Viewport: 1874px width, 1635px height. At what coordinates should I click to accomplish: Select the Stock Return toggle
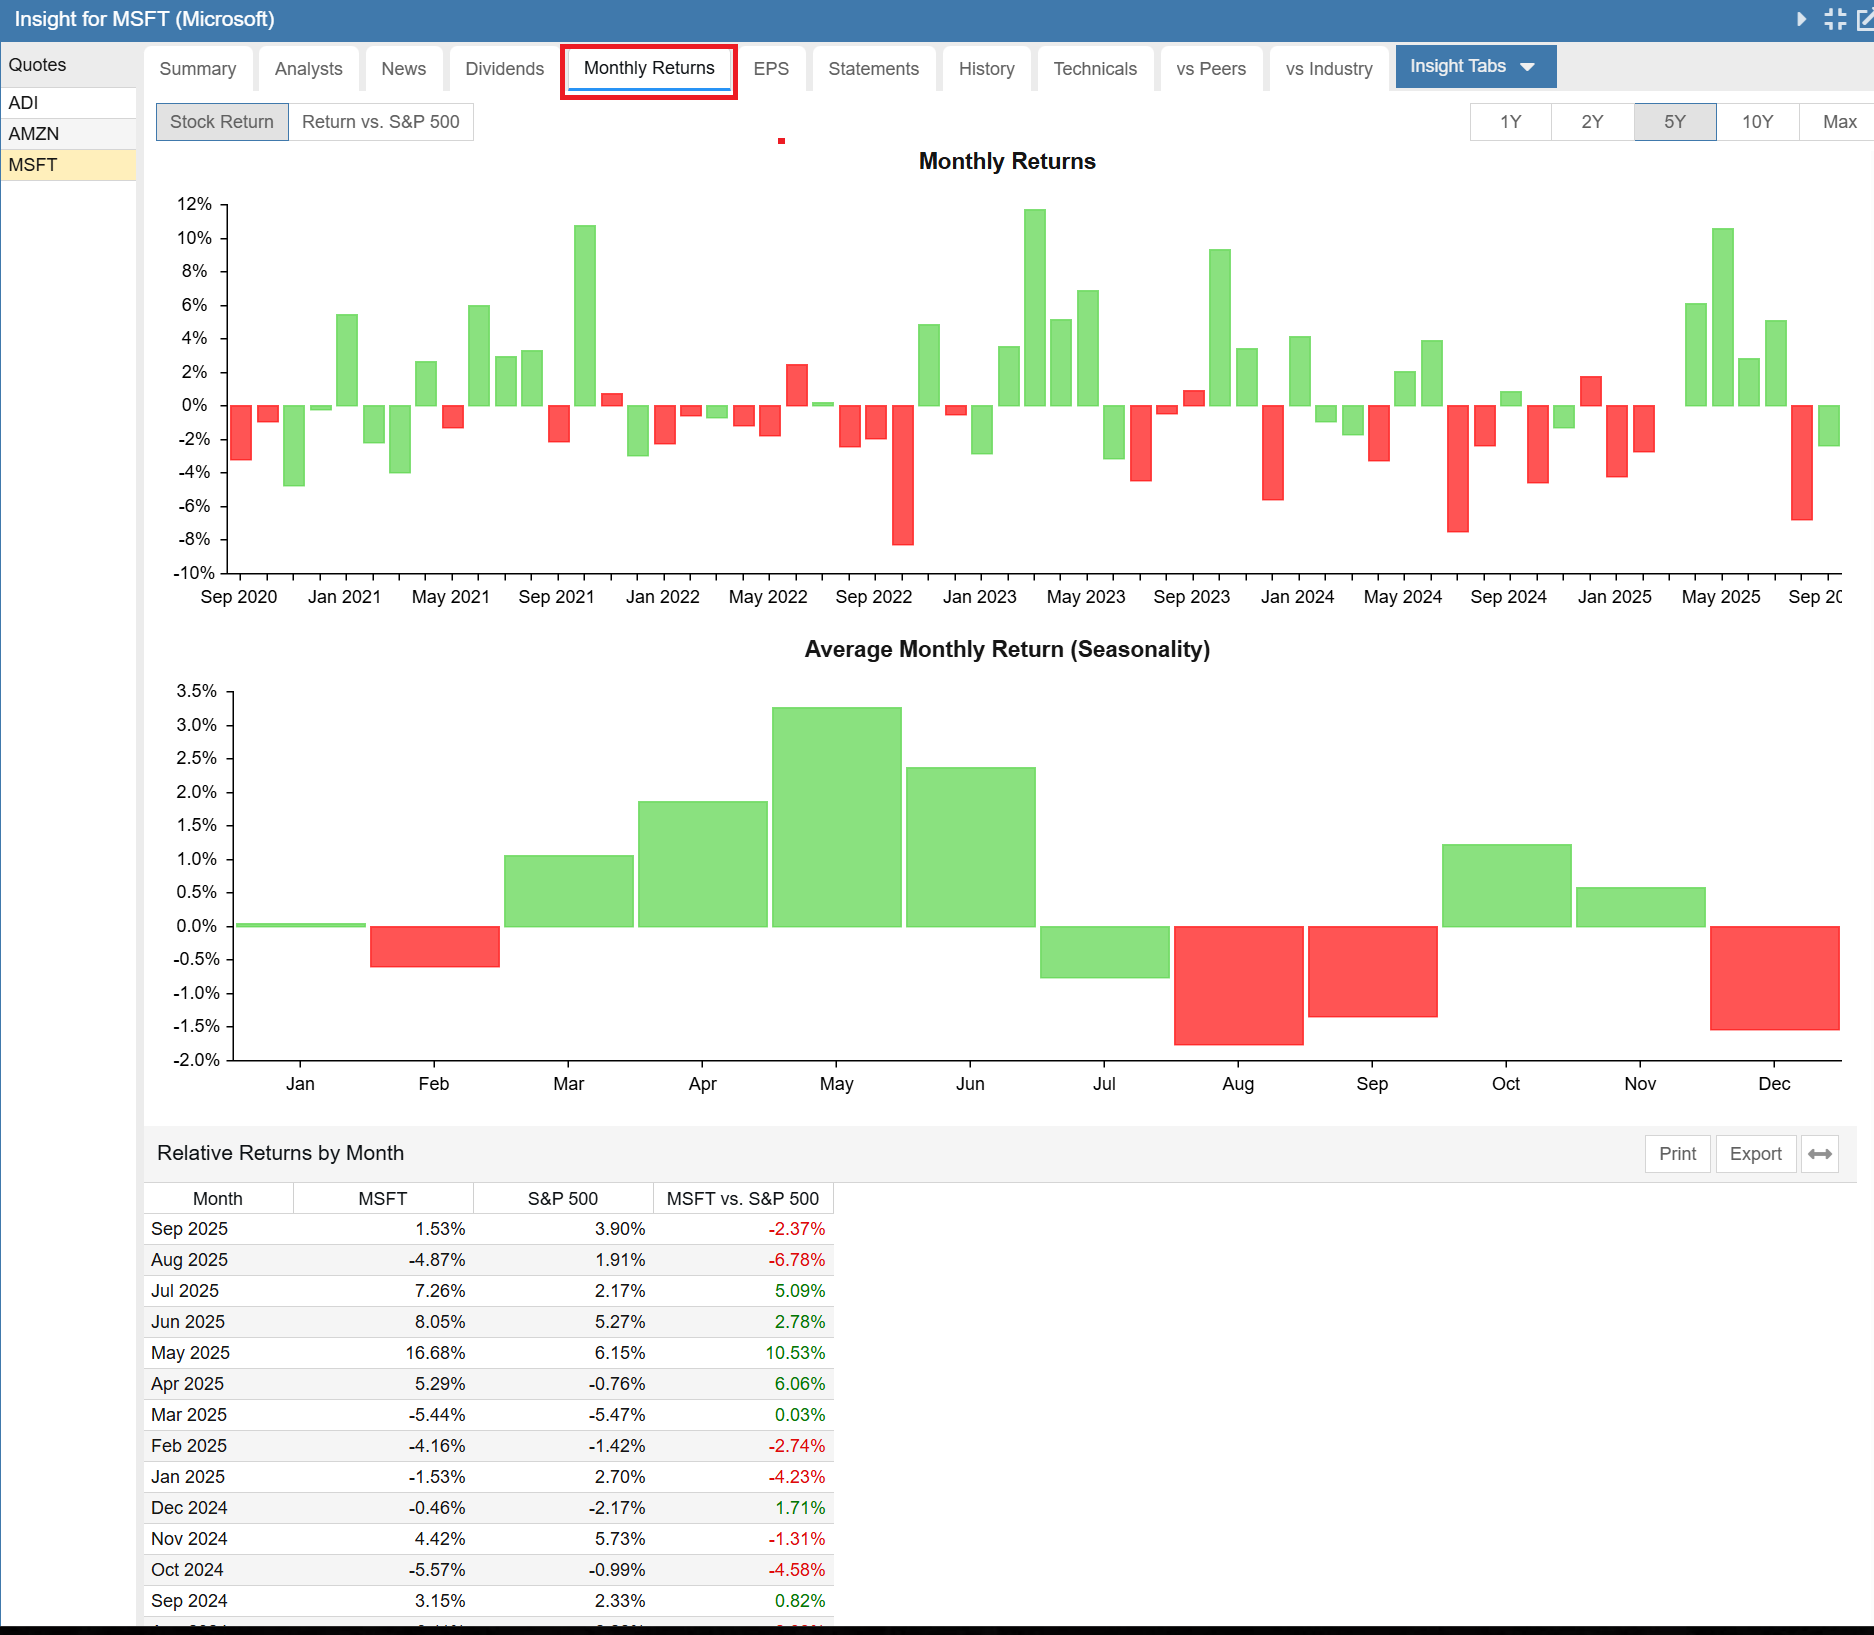click(222, 122)
